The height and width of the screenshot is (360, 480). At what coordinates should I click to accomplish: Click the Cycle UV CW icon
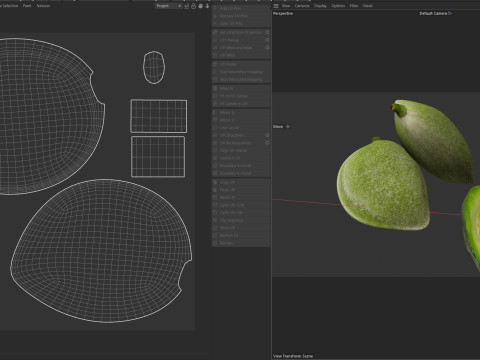(x=215, y=212)
